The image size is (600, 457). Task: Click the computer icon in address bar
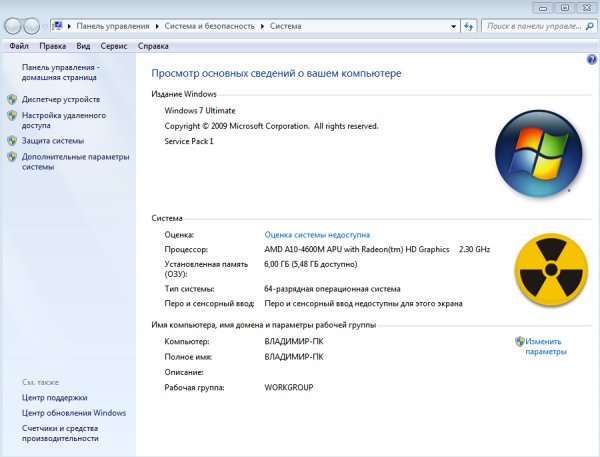[x=57, y=26]
